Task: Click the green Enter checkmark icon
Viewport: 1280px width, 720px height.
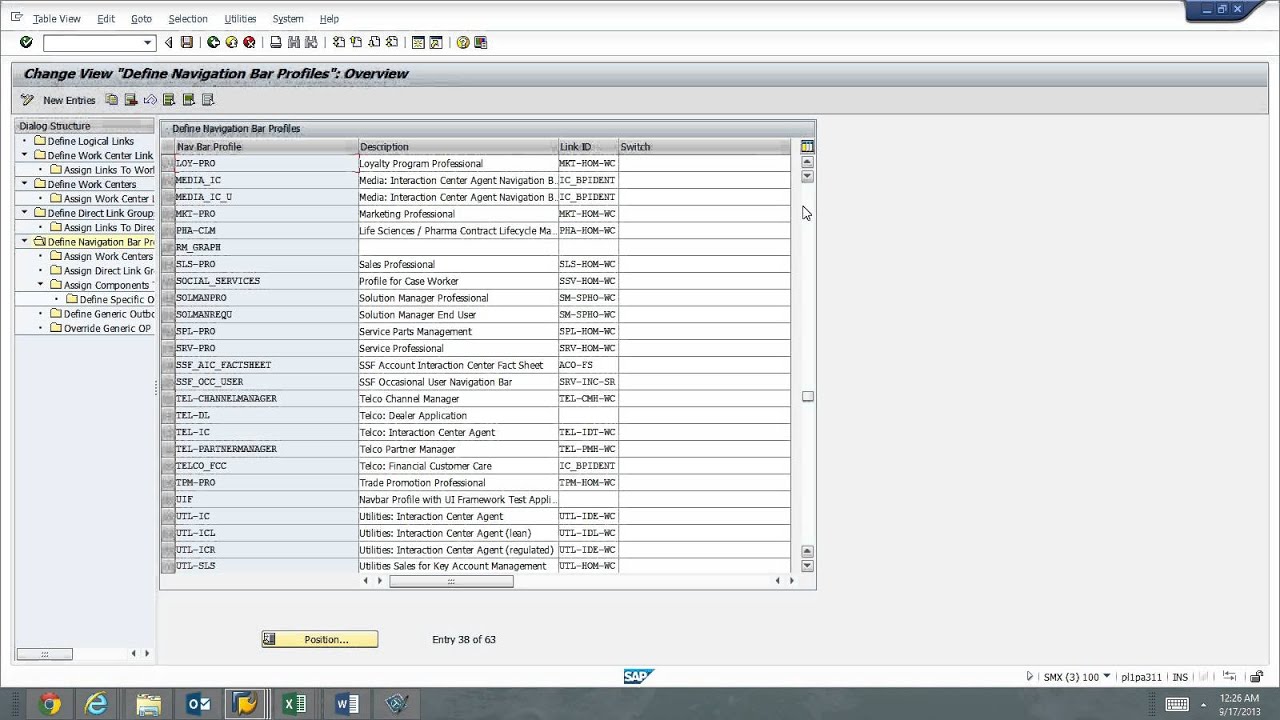Action: [26, 42]
